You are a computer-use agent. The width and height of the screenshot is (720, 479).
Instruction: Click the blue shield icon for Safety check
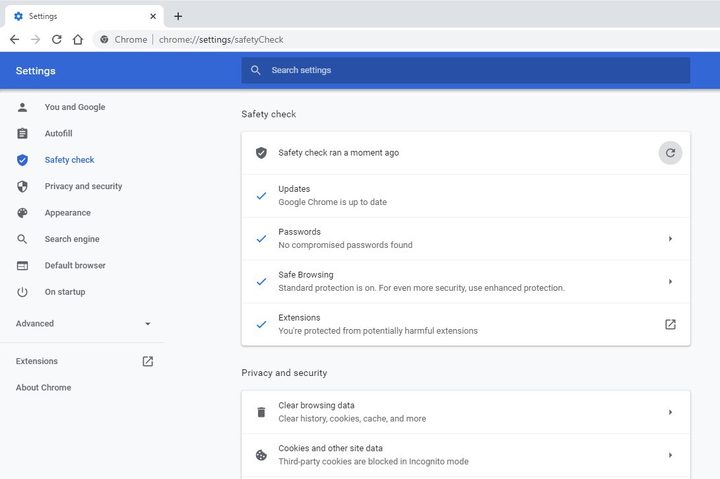tap(22, 160)
